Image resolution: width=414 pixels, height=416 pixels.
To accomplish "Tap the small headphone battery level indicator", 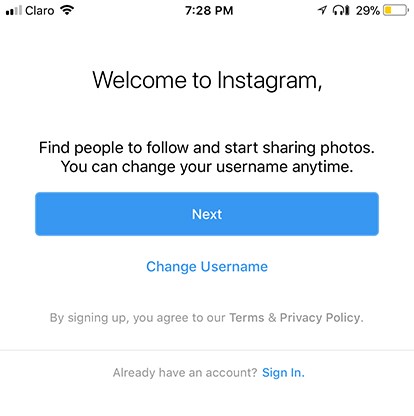I will pos(347,11).
